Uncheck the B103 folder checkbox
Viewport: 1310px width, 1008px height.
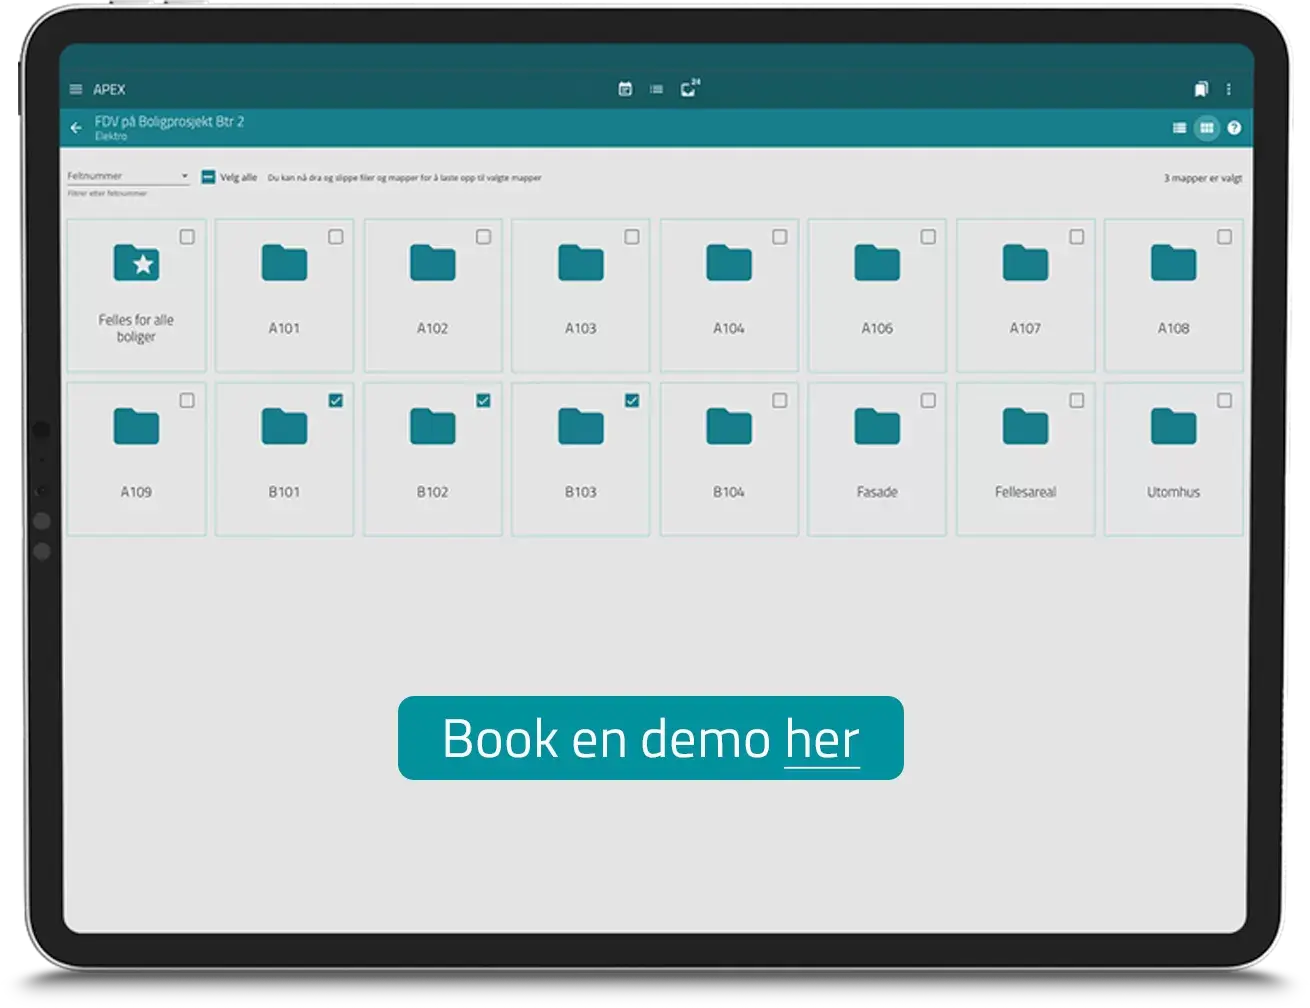632,400
